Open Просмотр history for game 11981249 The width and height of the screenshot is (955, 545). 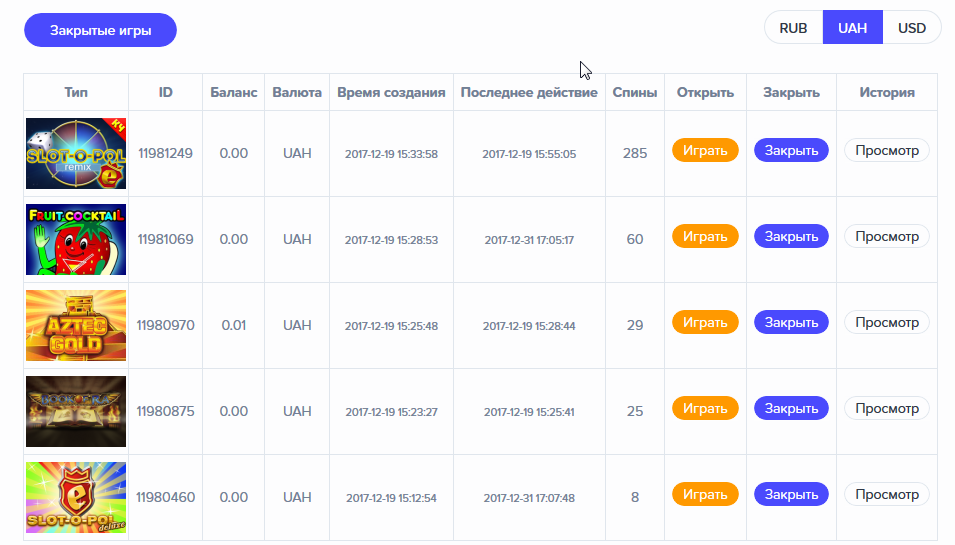tap(886, 151)
